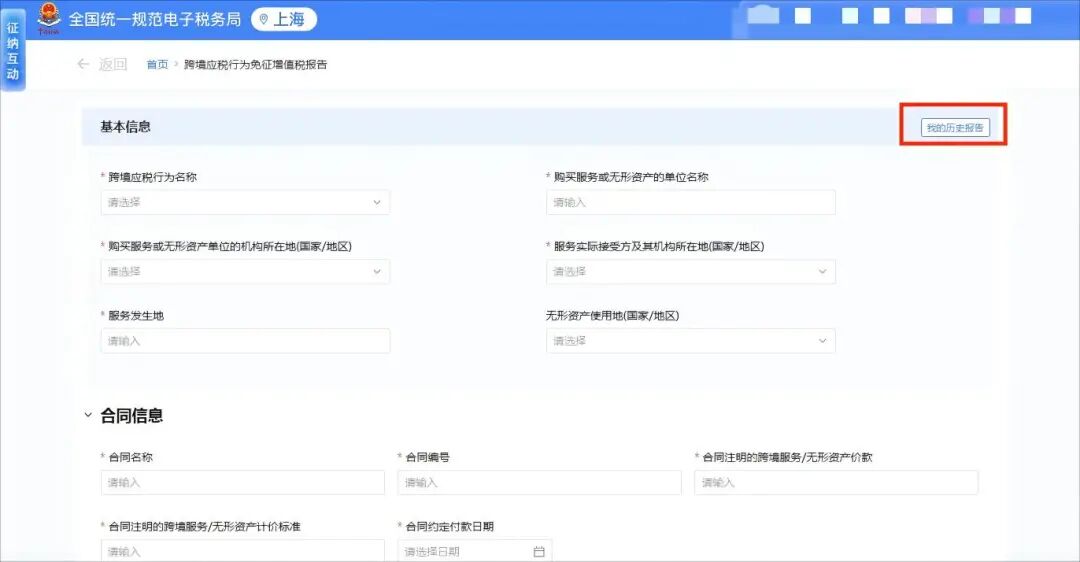The height and width of the screenshot is (562, 1080).
Task: Click the tax bureau emblem logo
Action: [x=49, y=18]
